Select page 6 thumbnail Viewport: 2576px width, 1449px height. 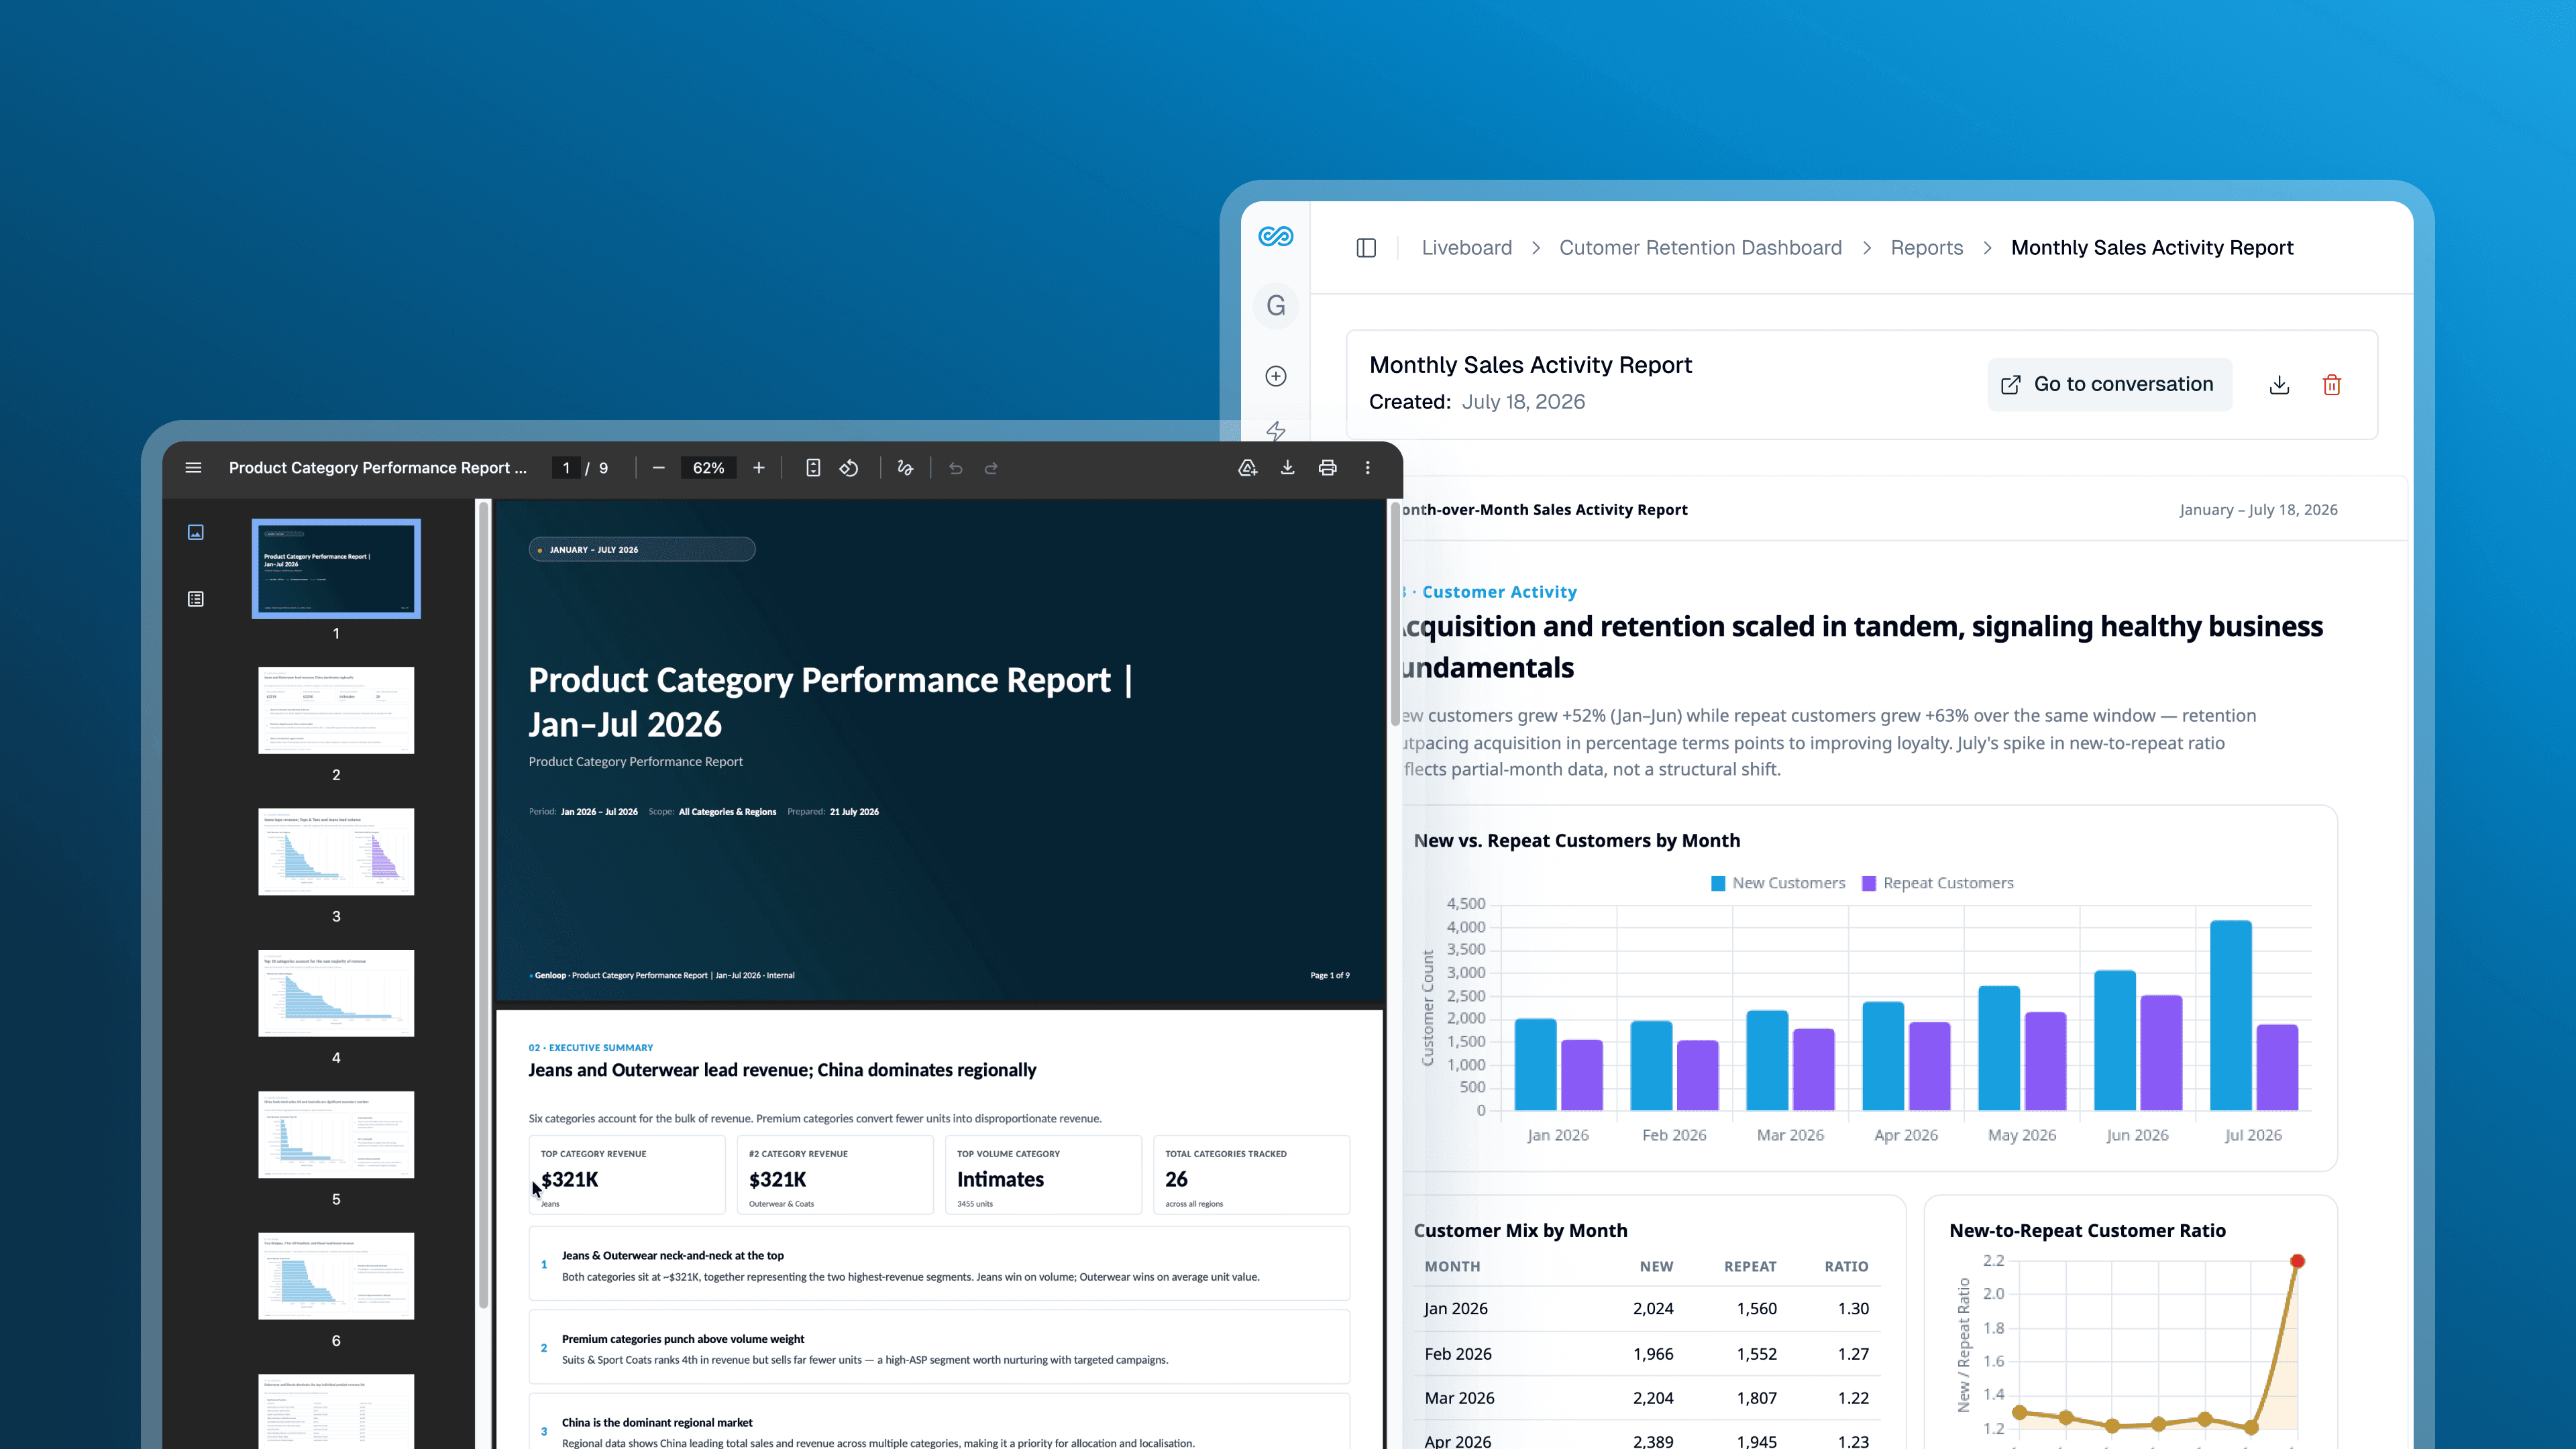point(336,1276)
